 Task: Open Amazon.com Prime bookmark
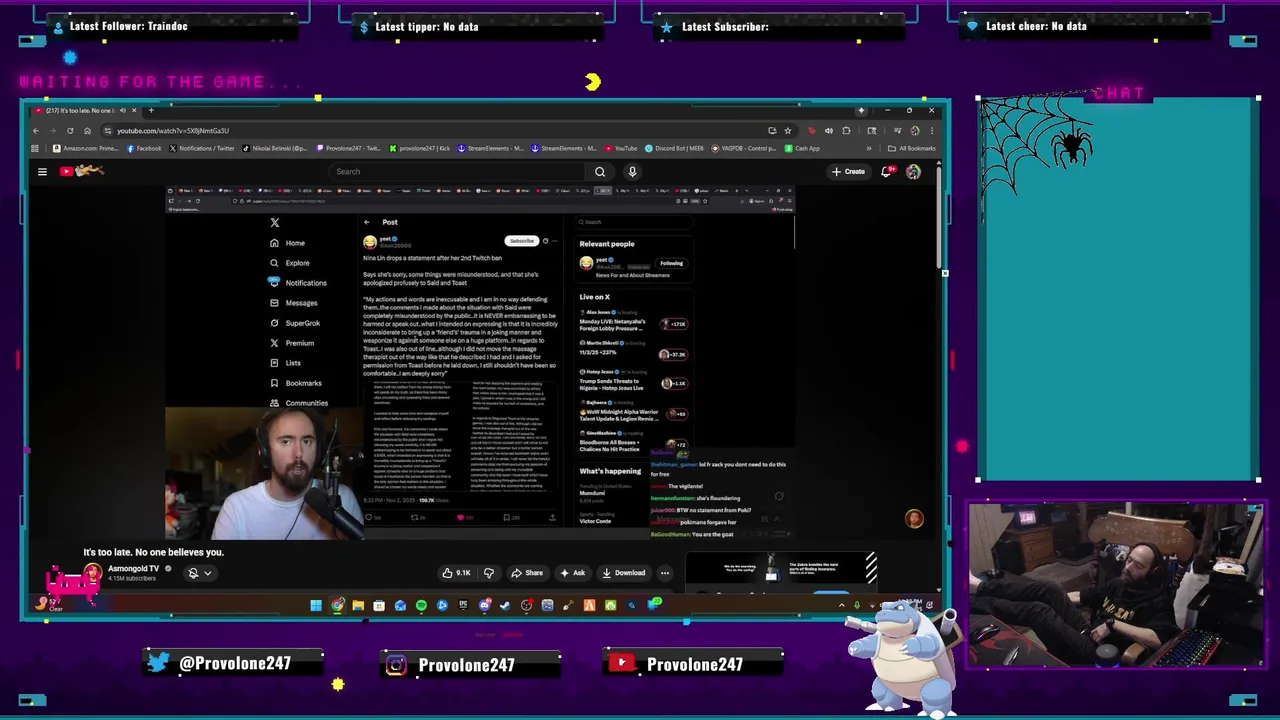(x=87, y=148)
